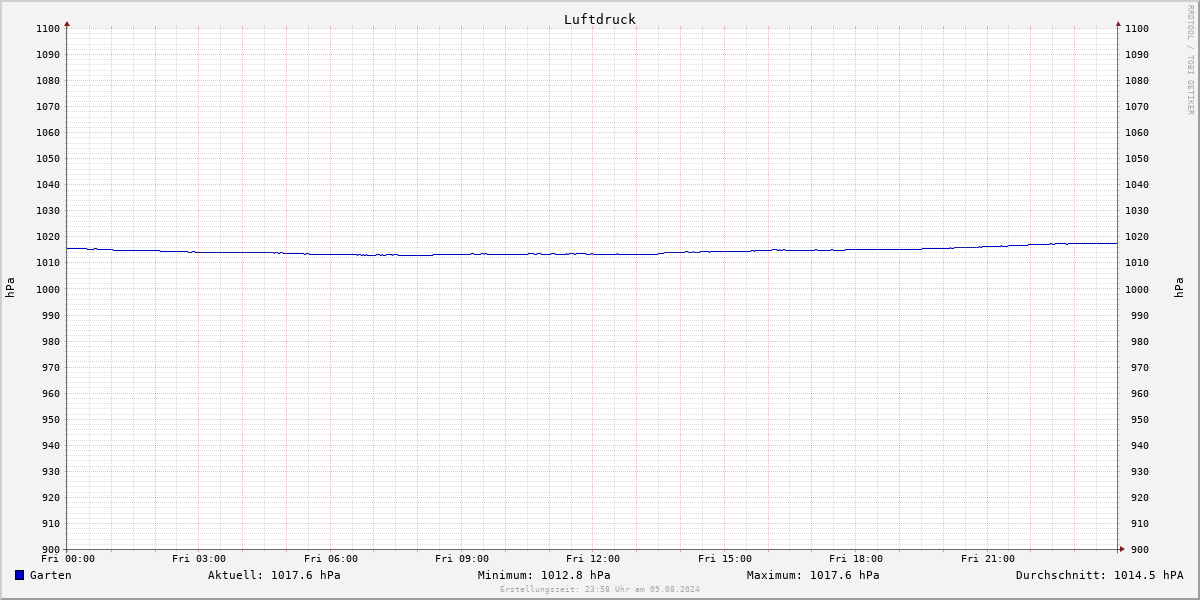The height and width of the screenshot is (600, 1200).
Task: Click the 900 label on the left axis
Action: click(x=51, y=550)
